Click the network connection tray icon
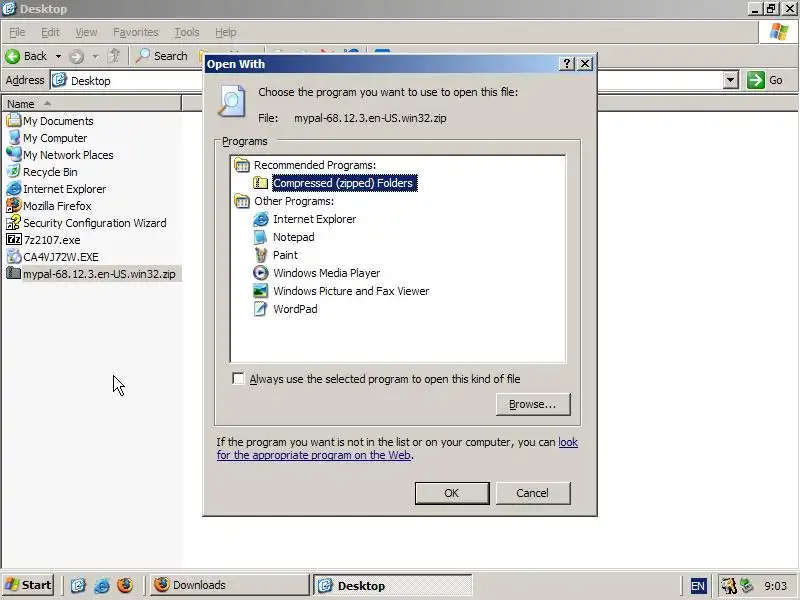Image resolution: width=800 pixels, height=600 pixels. point(746,585)
